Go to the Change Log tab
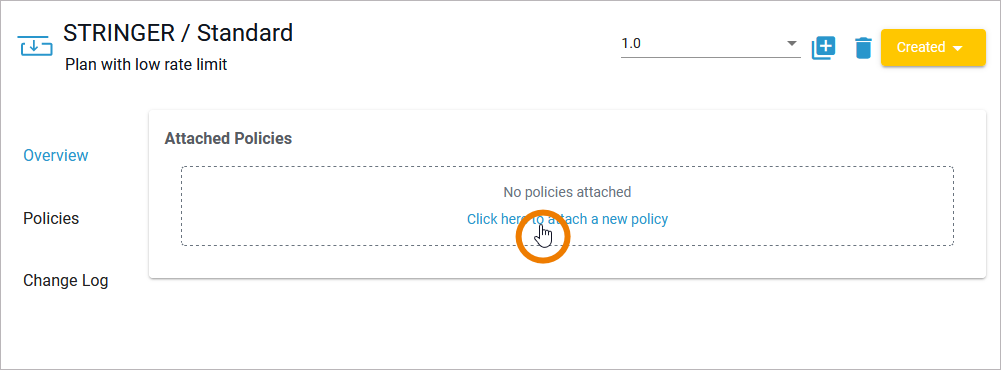1001x370 pixels. (66, 281)
